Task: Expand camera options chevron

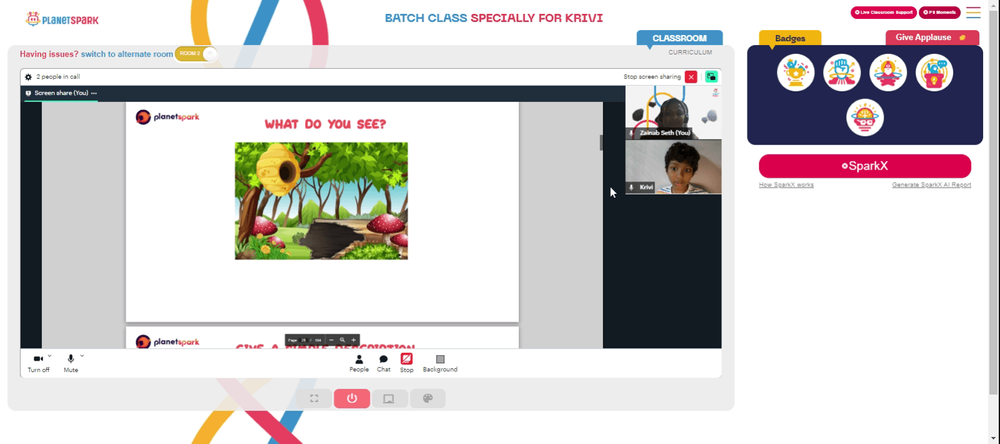Action: coord(49,356)
